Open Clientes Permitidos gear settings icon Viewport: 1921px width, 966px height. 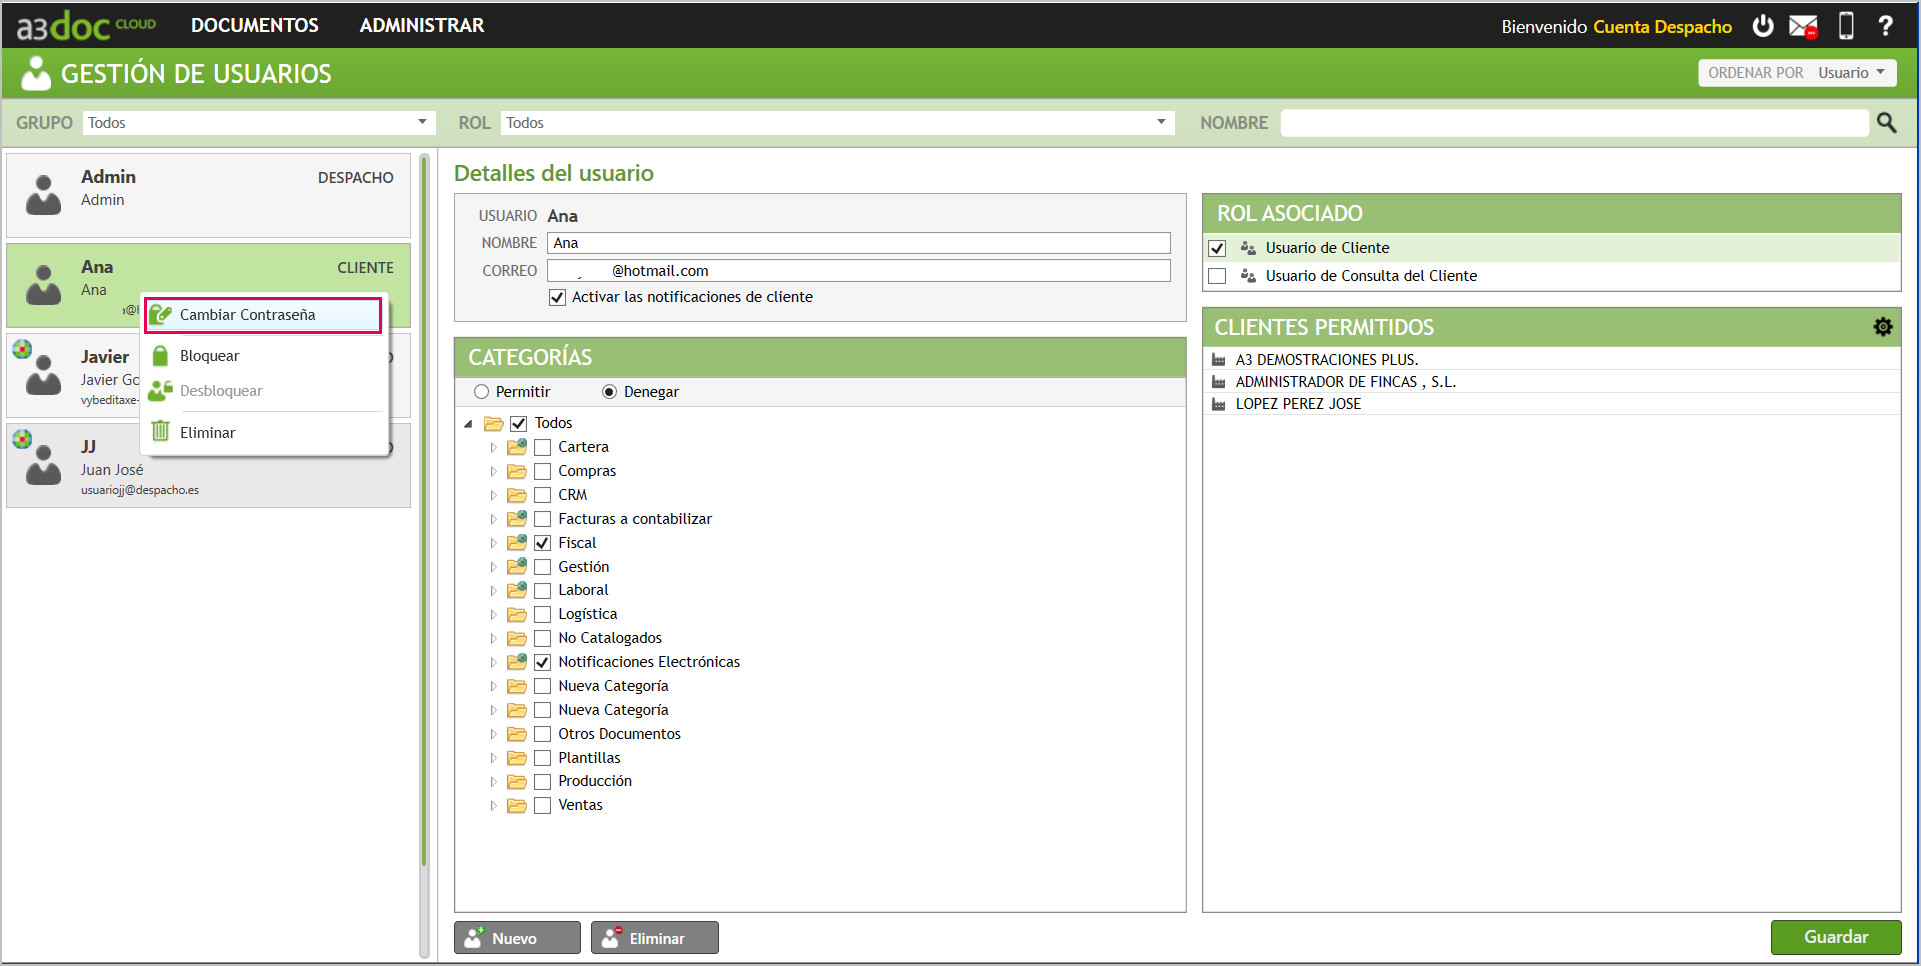1883,327
